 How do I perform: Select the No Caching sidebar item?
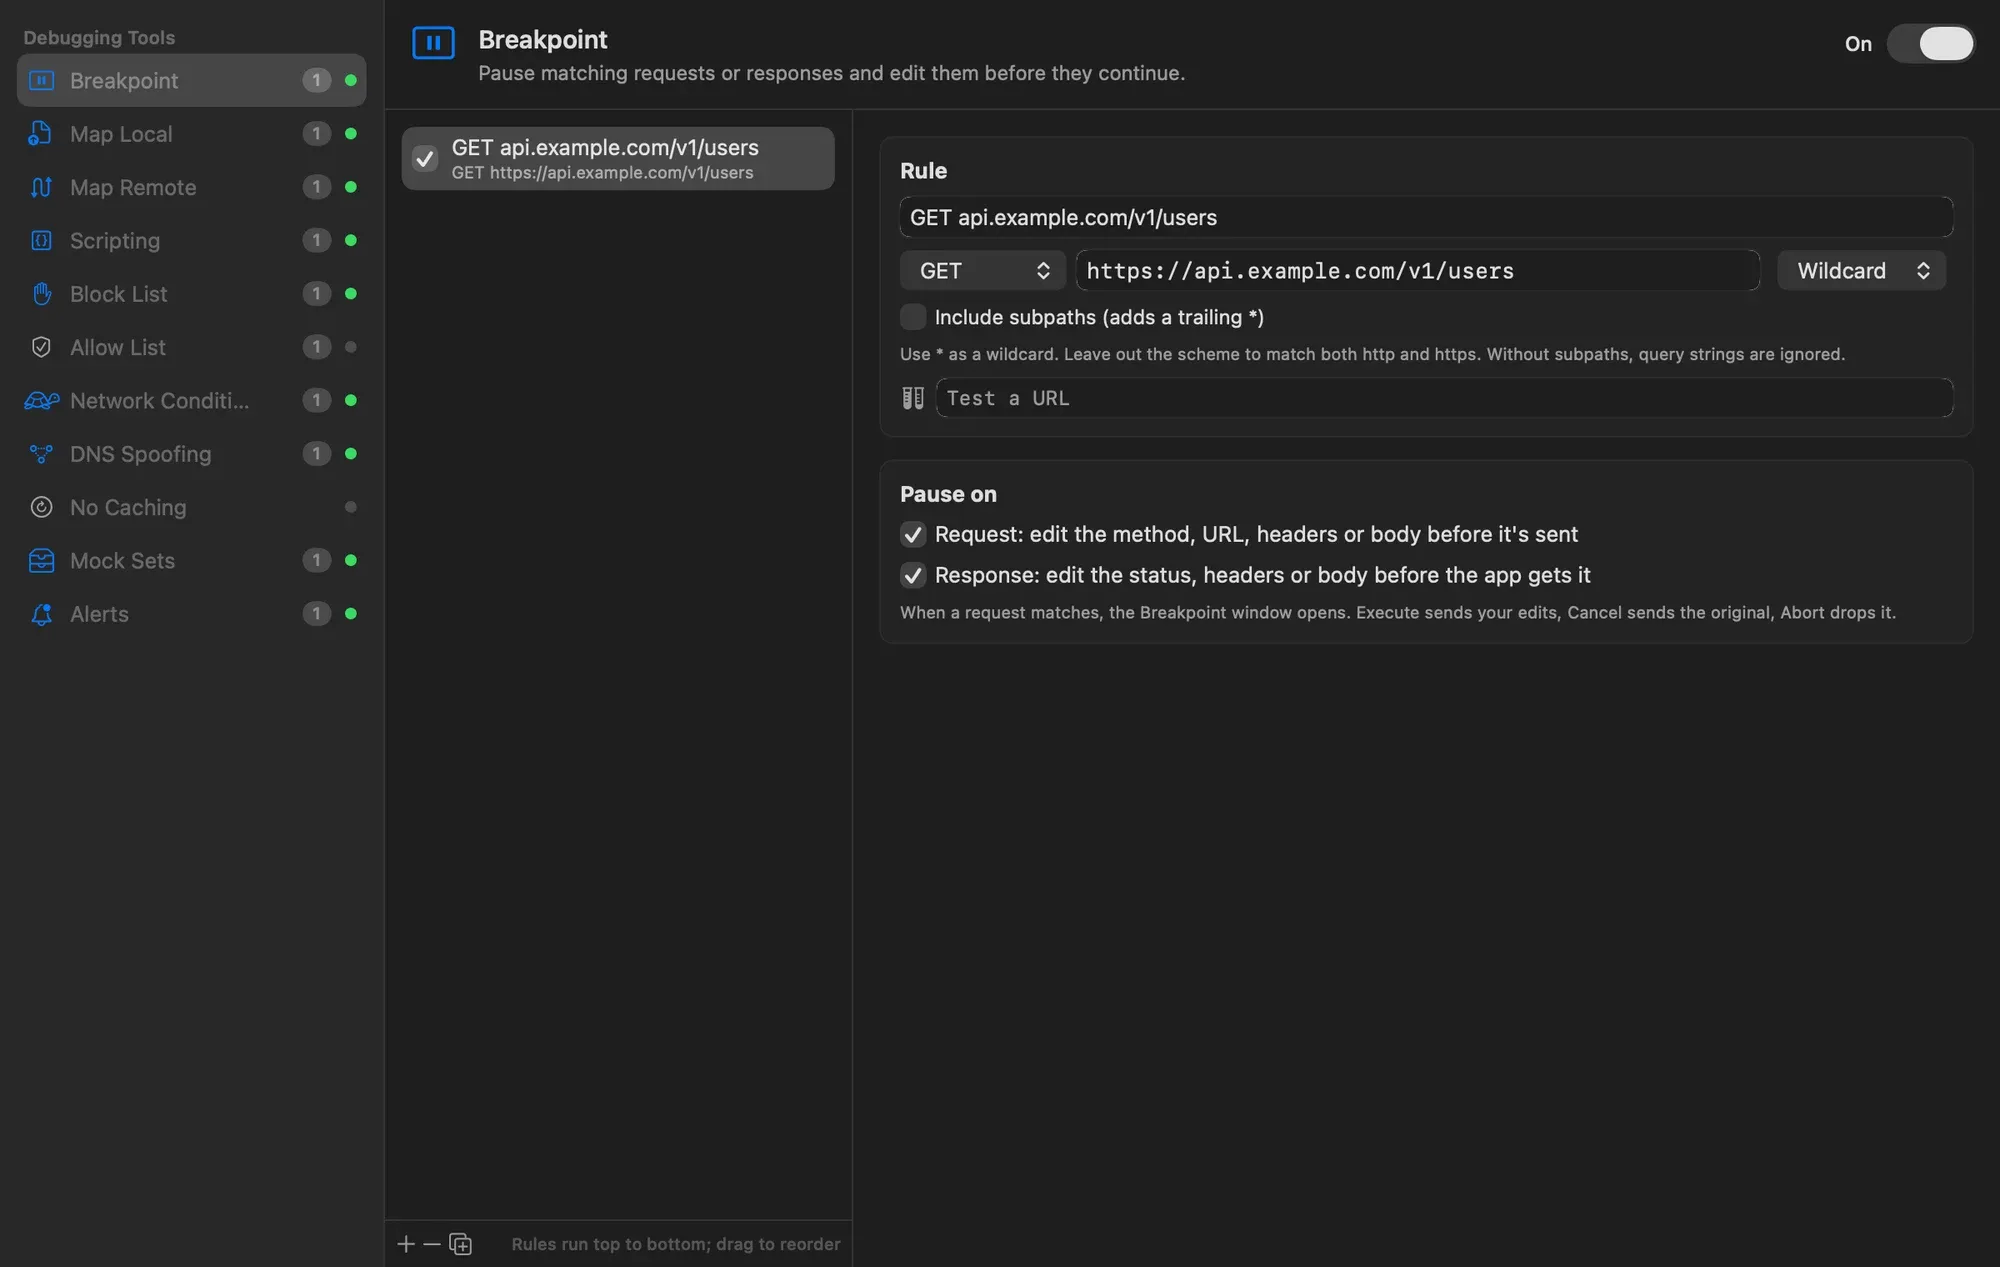(x=191, y=507)
